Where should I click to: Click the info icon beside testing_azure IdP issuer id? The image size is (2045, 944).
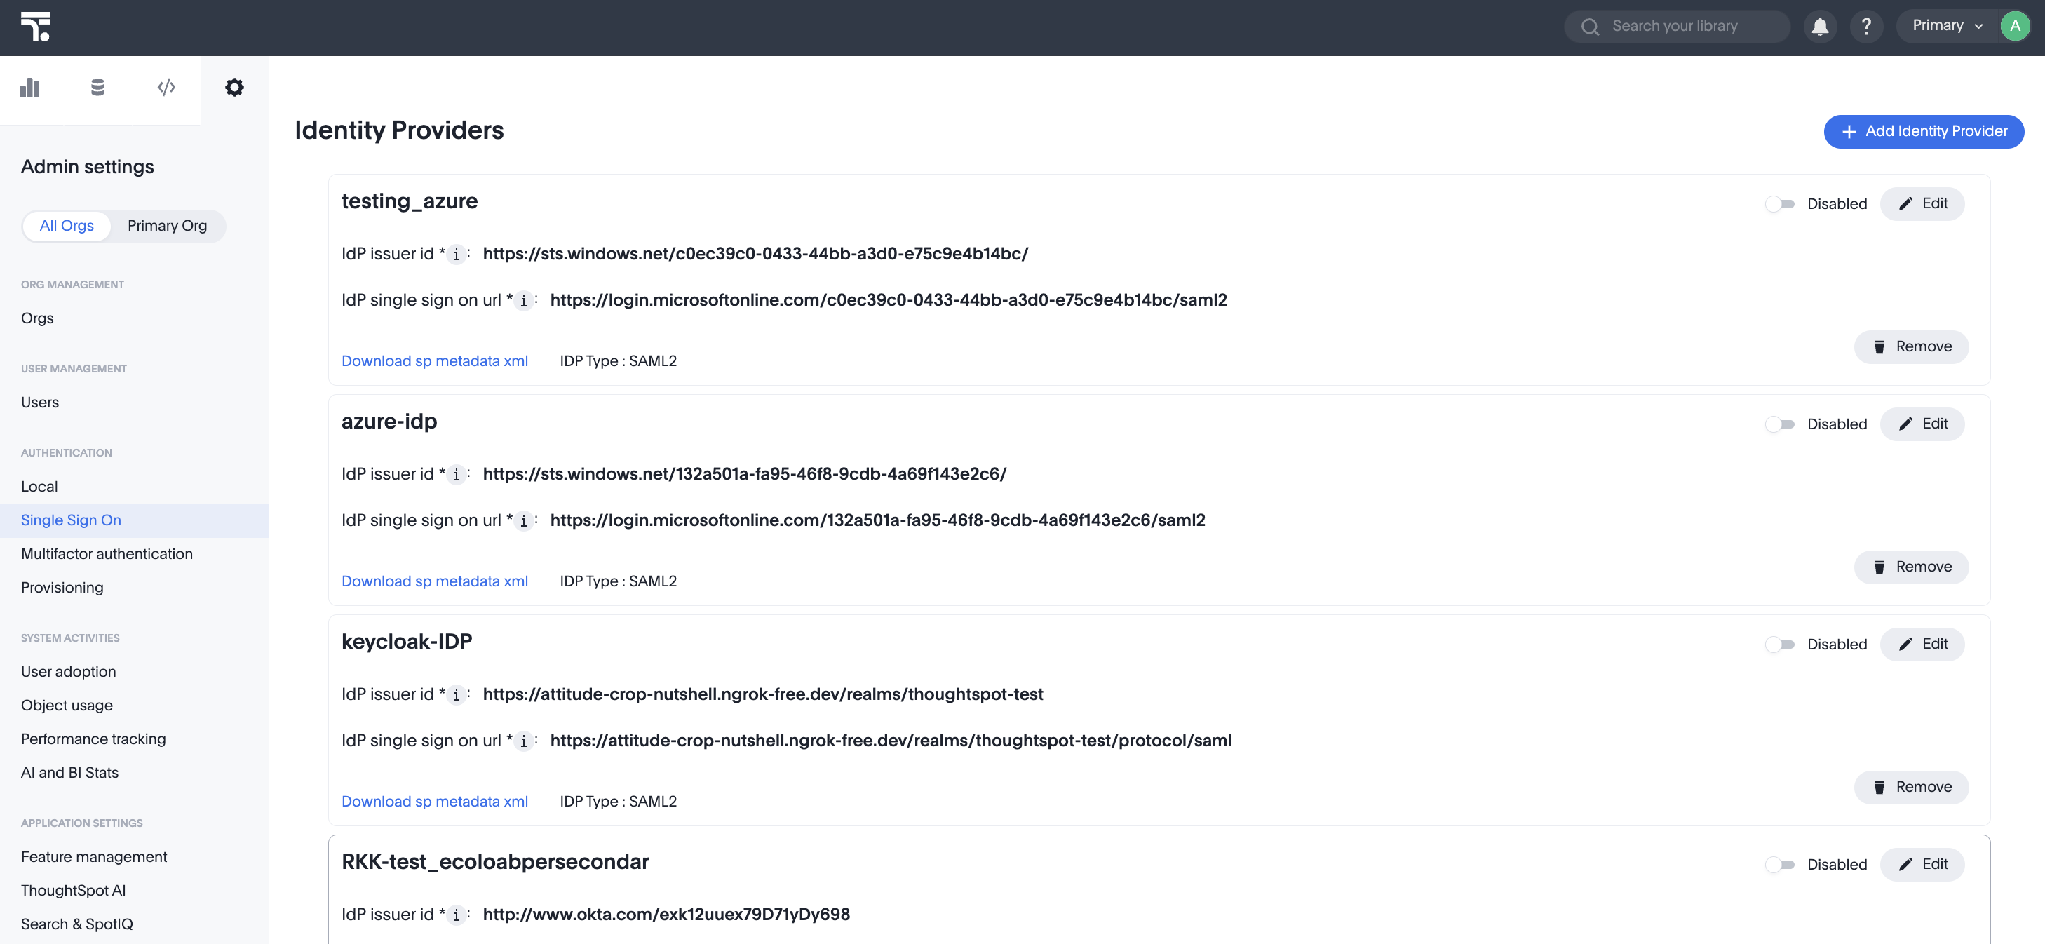tap(456, 254)
